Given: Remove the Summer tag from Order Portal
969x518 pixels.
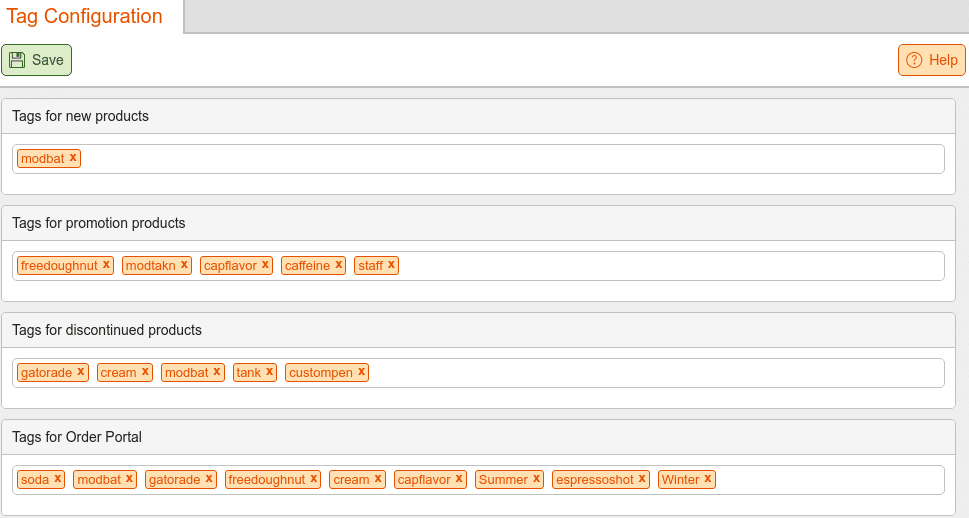Looking at the screenshot, I should click(x=536, y=478).
